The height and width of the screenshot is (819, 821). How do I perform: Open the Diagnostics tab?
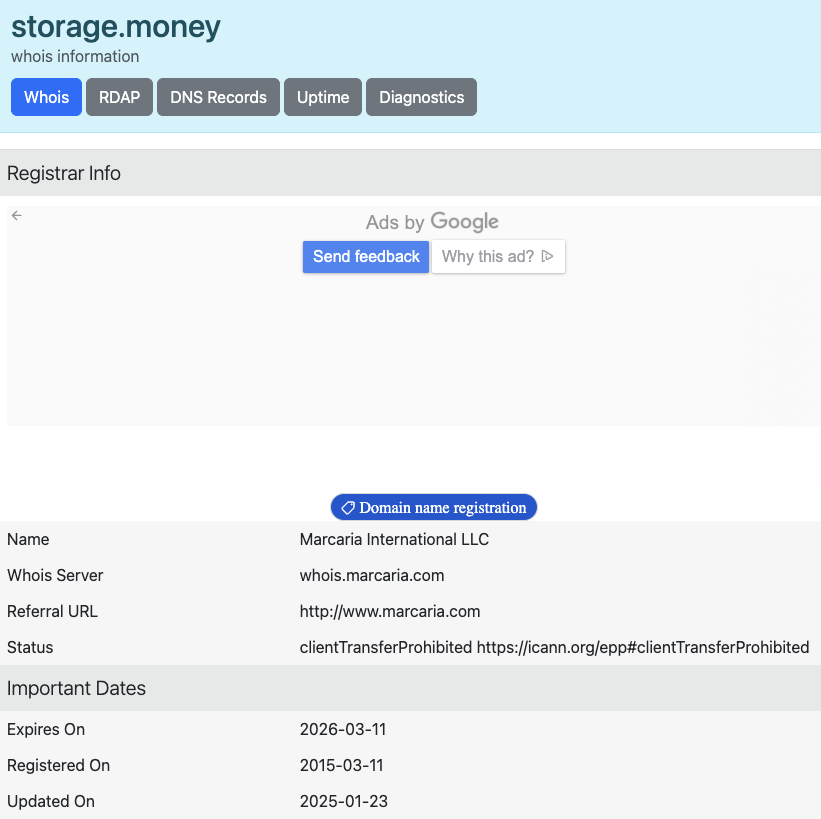[x=421, y=97]
